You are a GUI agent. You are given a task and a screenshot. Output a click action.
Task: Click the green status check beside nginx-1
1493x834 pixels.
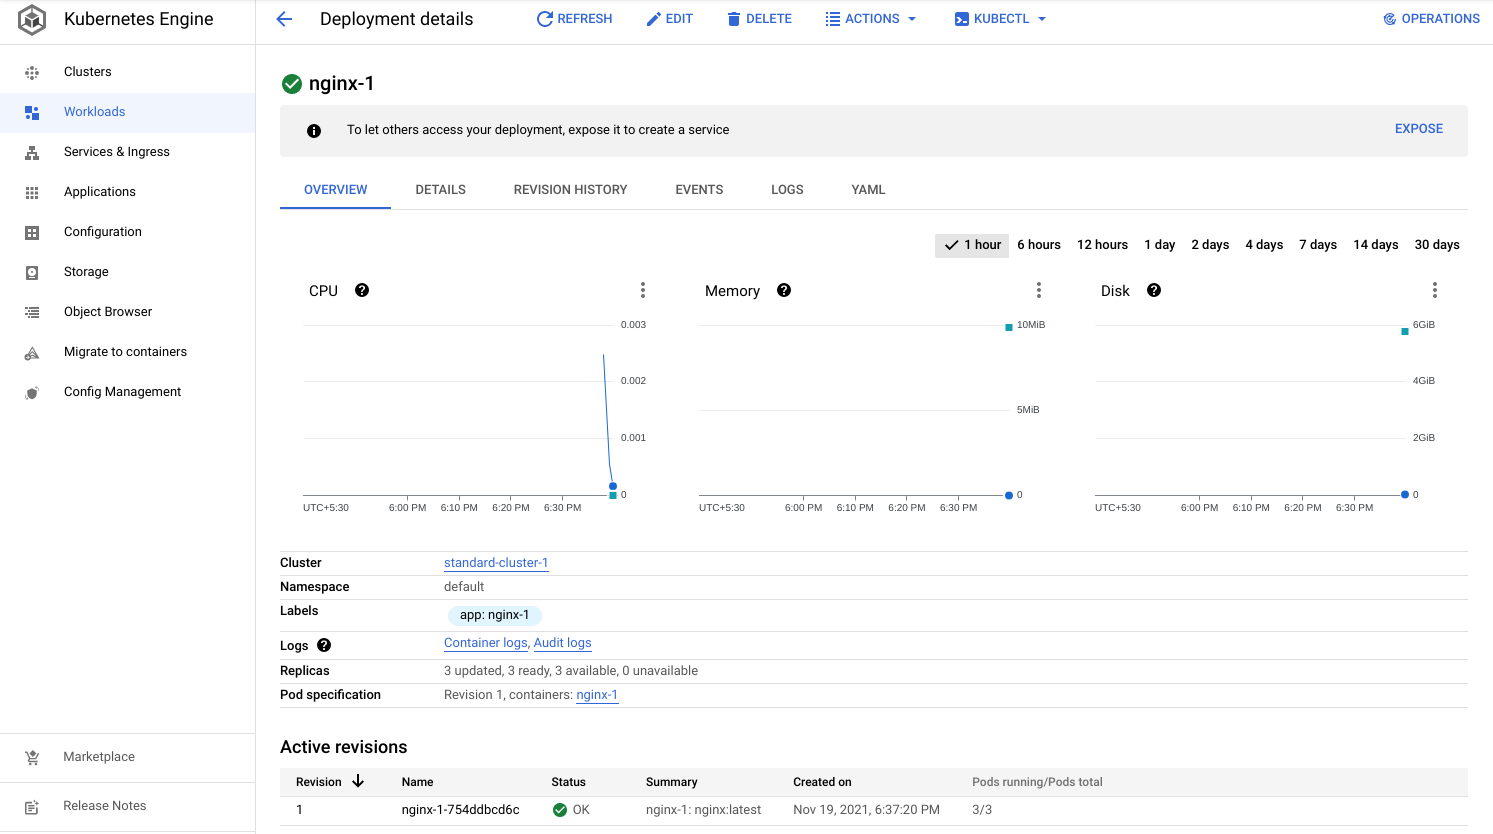pyautogui.click(x=292, y=84)
